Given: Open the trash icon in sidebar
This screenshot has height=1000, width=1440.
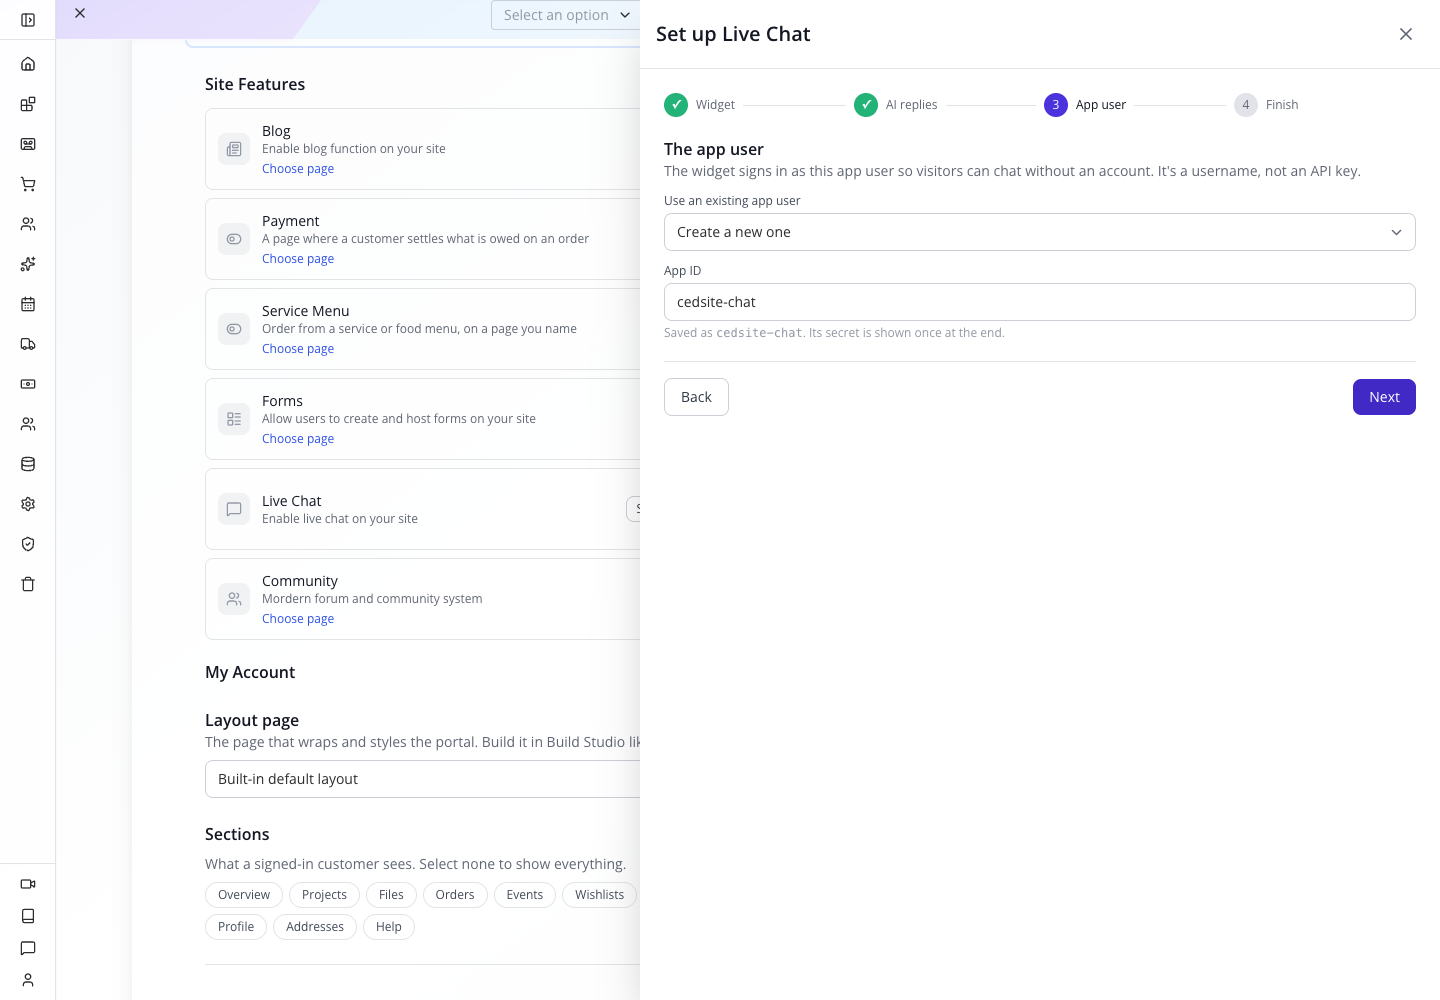Looking at the screenshot, I should (28, 584).
